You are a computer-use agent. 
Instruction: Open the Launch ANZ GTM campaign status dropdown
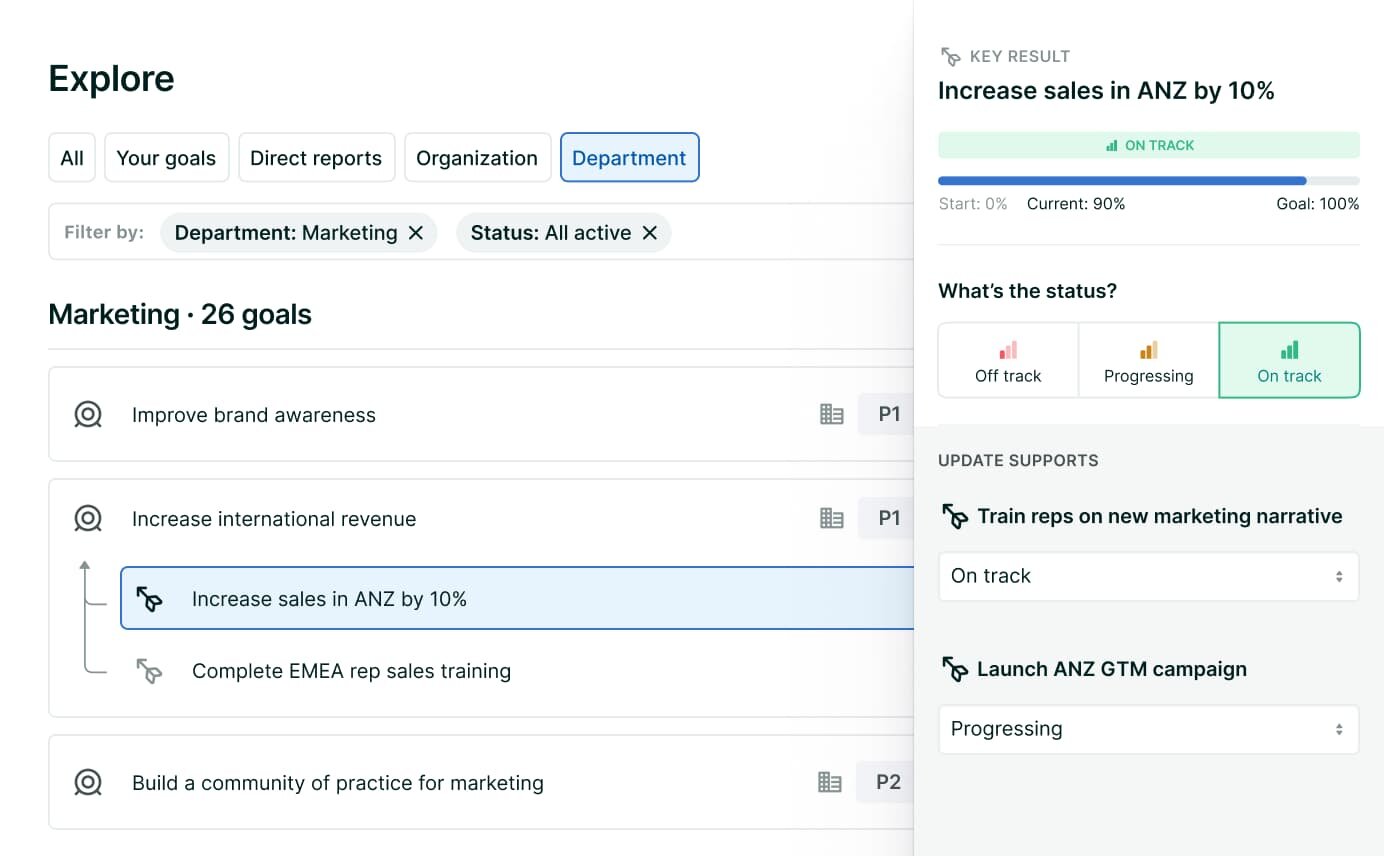pyautogui.click(x=1148, y=730)
